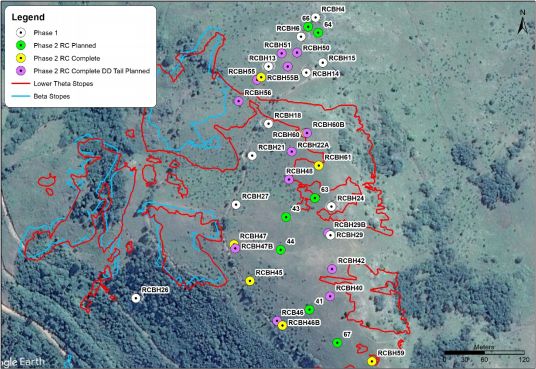536x369 pixels.
Task: Click the Legend heading text
Action: coord(28,17)
